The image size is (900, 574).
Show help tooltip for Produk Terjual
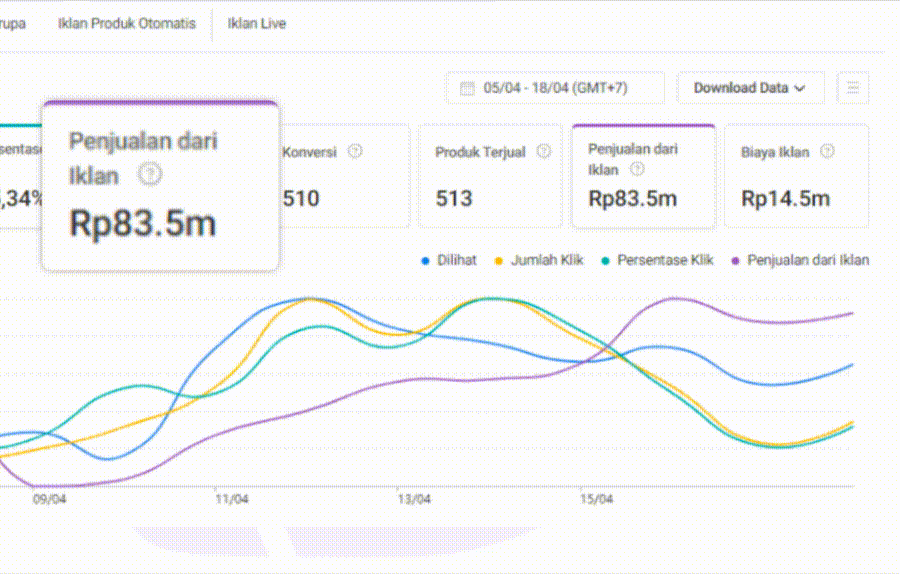pos(544,152)
